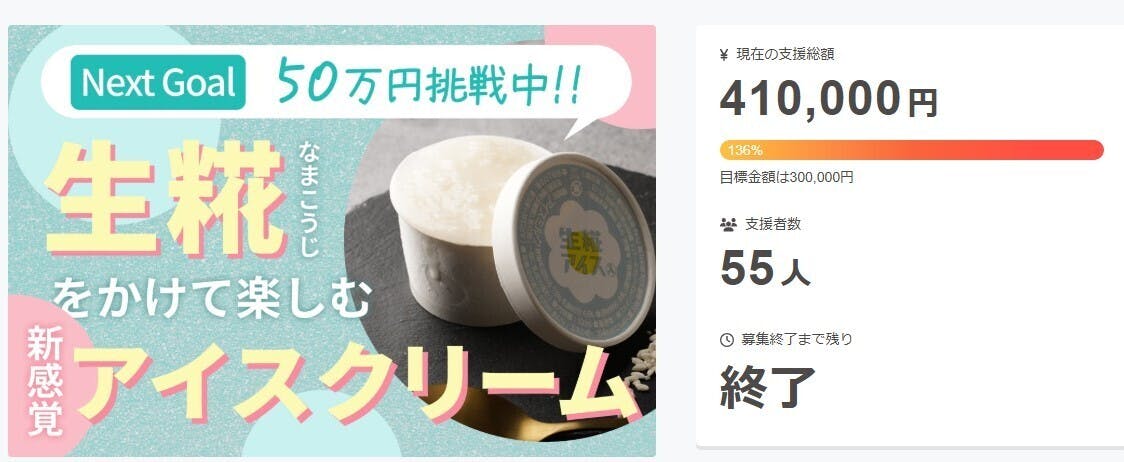Click the yen icon beside 現在の支援総額
The height and width of the screenshot is (462, 1124).
click(724, 54)
